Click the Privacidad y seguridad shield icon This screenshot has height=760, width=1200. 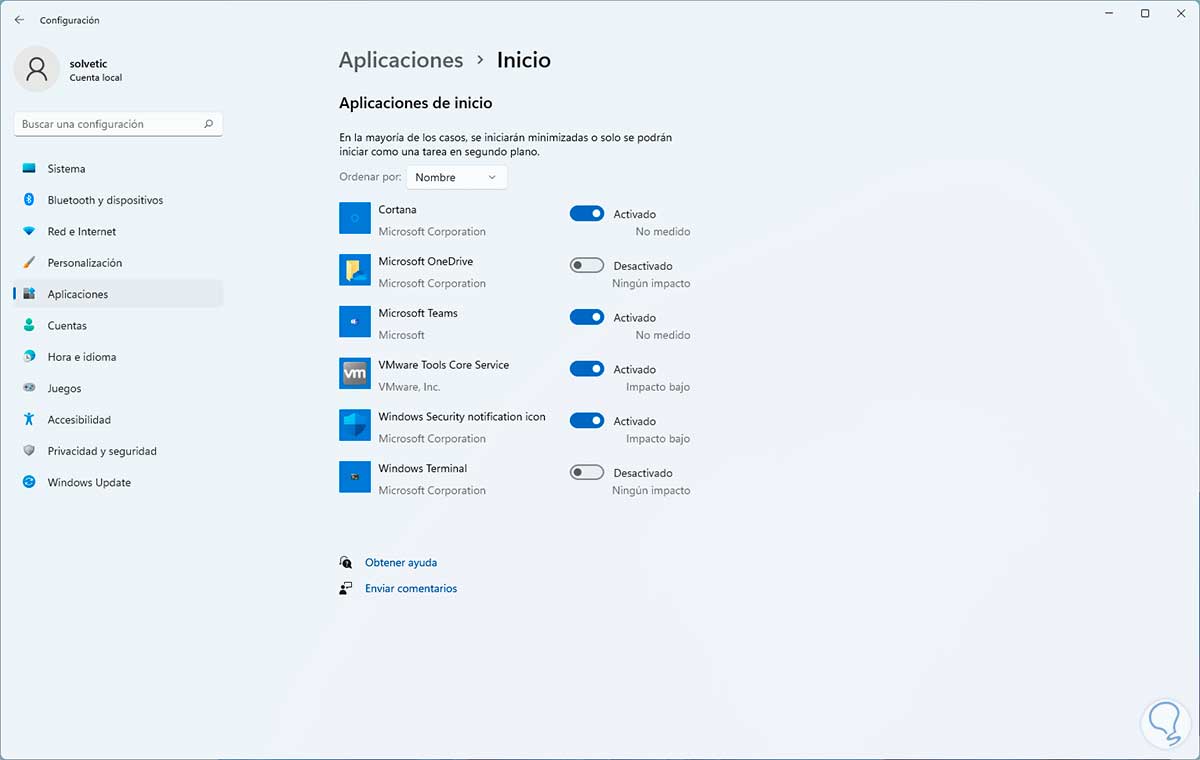[29, 451]
